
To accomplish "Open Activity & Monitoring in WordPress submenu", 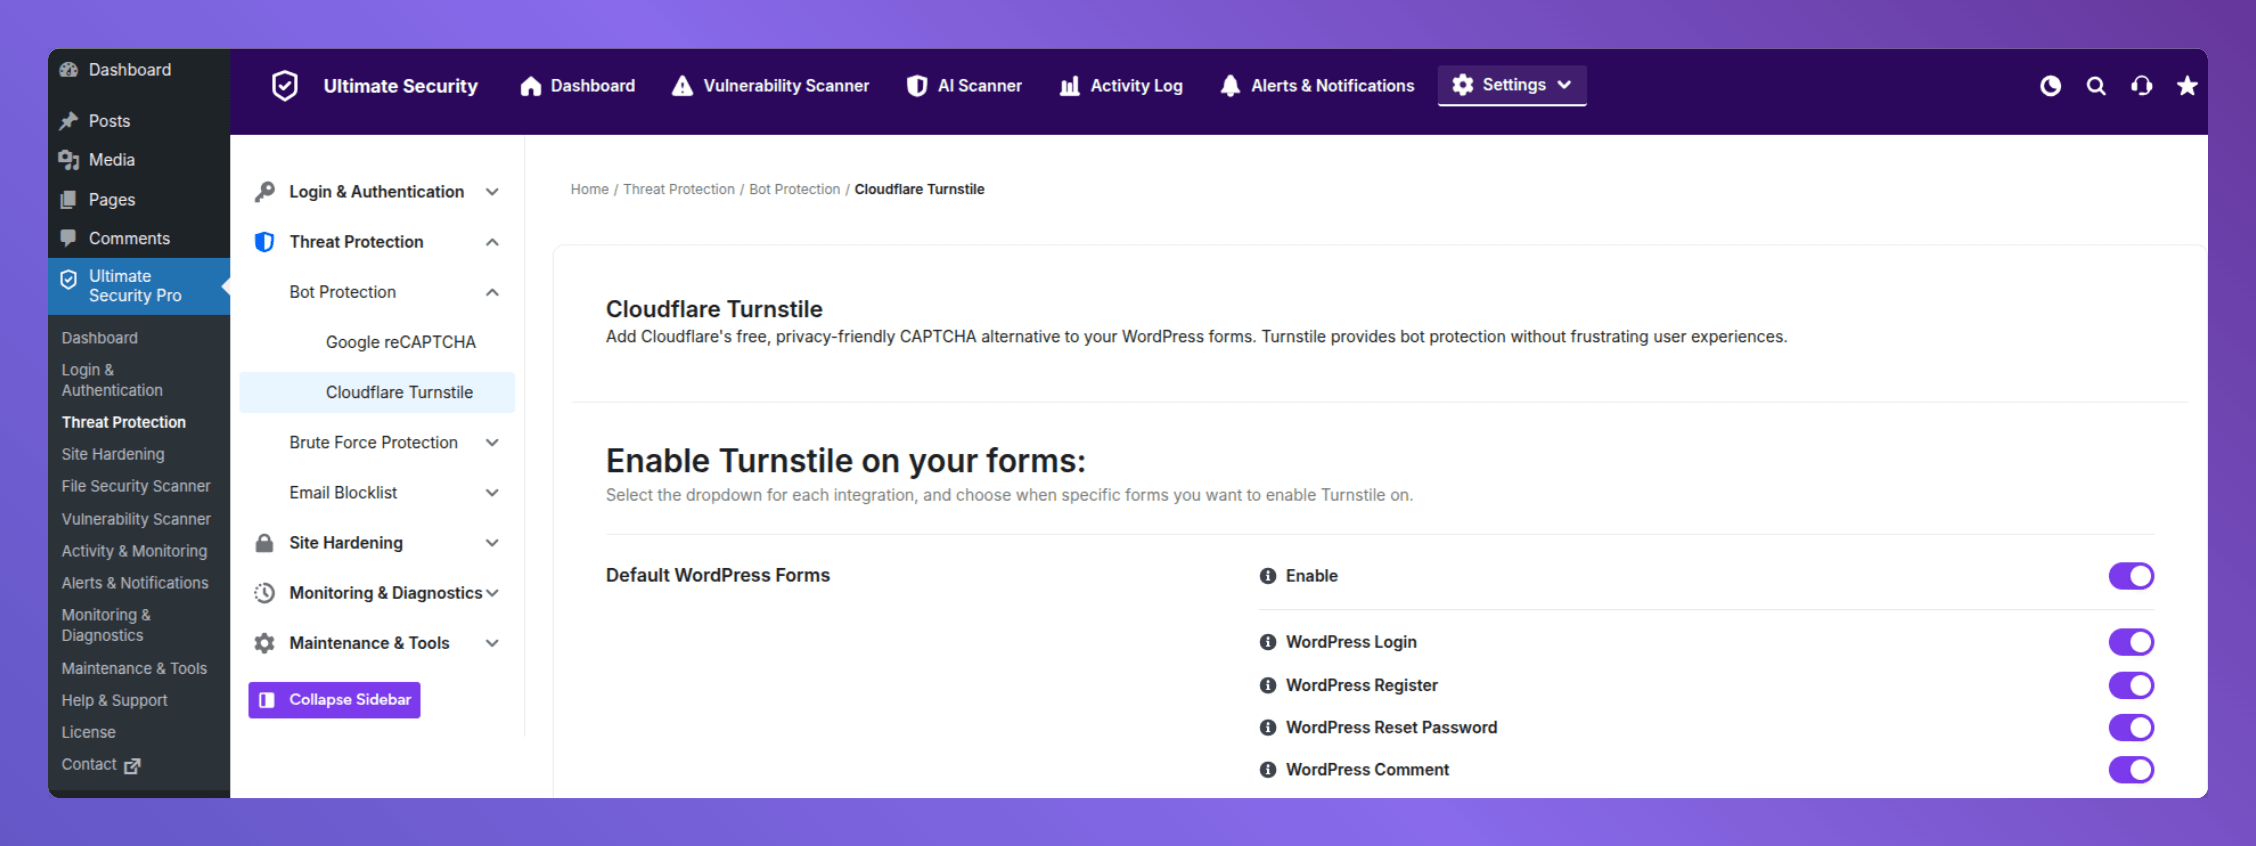I will tap(135, 551).
